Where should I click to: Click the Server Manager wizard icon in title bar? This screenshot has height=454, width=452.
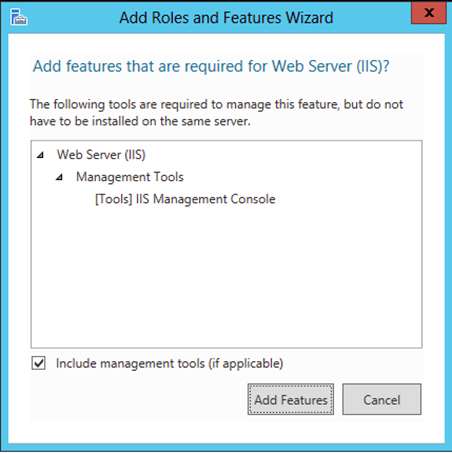(x=18, y=17)
